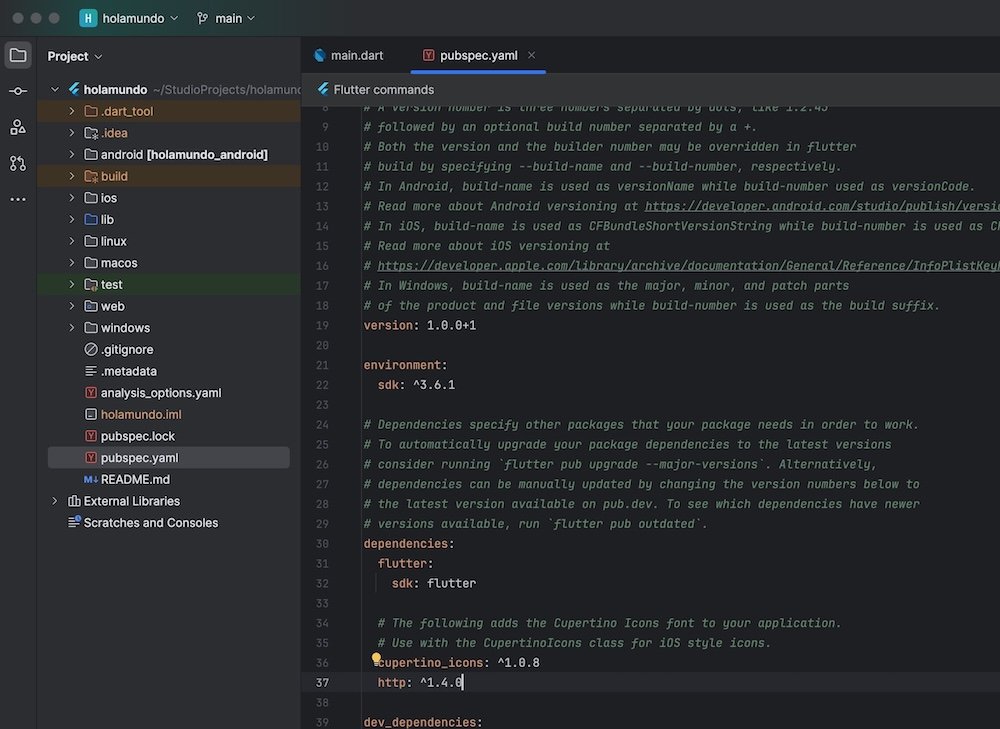
Task: Click the analysis_options.yaml file icon
Action: [x=91, y=392]
